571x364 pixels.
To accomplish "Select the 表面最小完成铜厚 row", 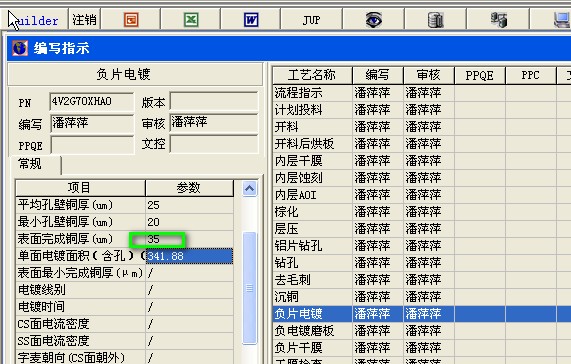I will coord(125,273).
